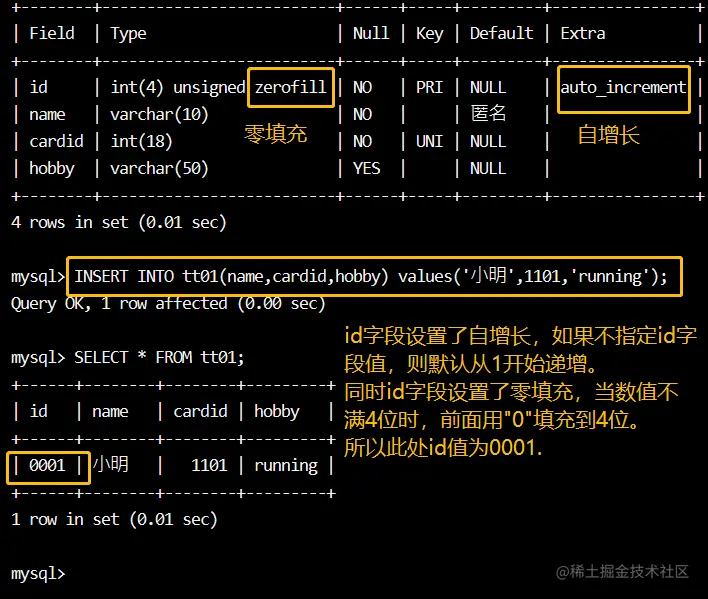Click the '0001' id value
The image size is (708, 599).
point(47,465)
